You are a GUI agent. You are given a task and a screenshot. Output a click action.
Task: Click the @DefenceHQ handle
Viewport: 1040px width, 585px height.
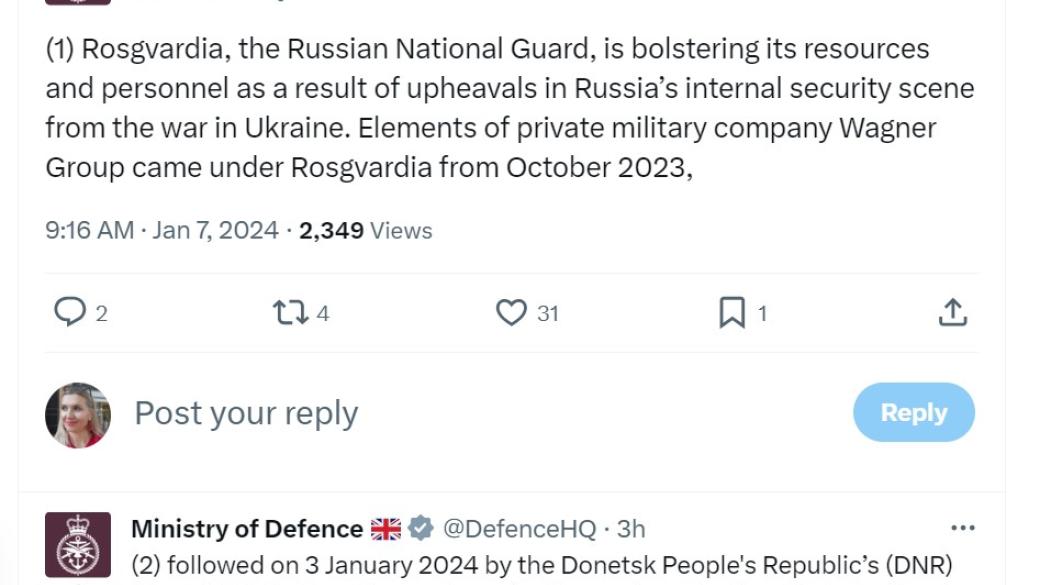tap(518, 528)
